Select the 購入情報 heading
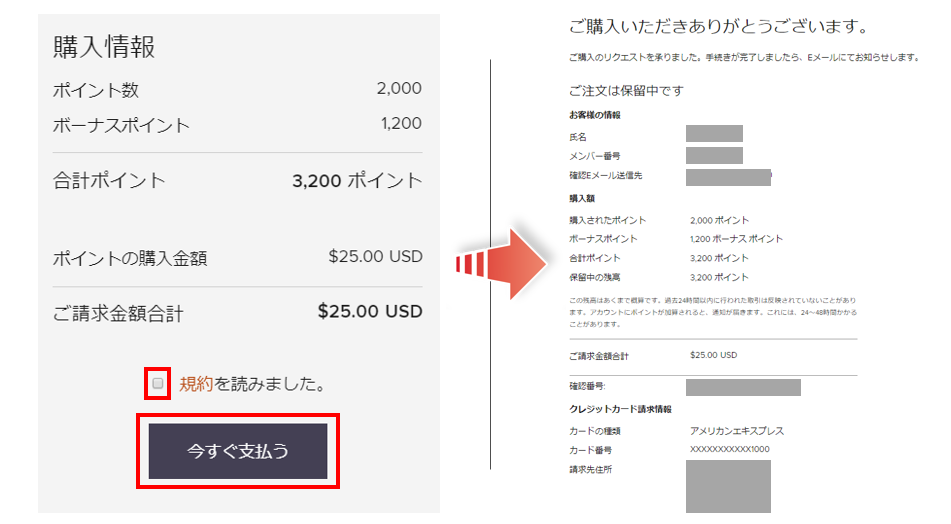The height and width of the screenshot is (524, 951). [104, 47]
